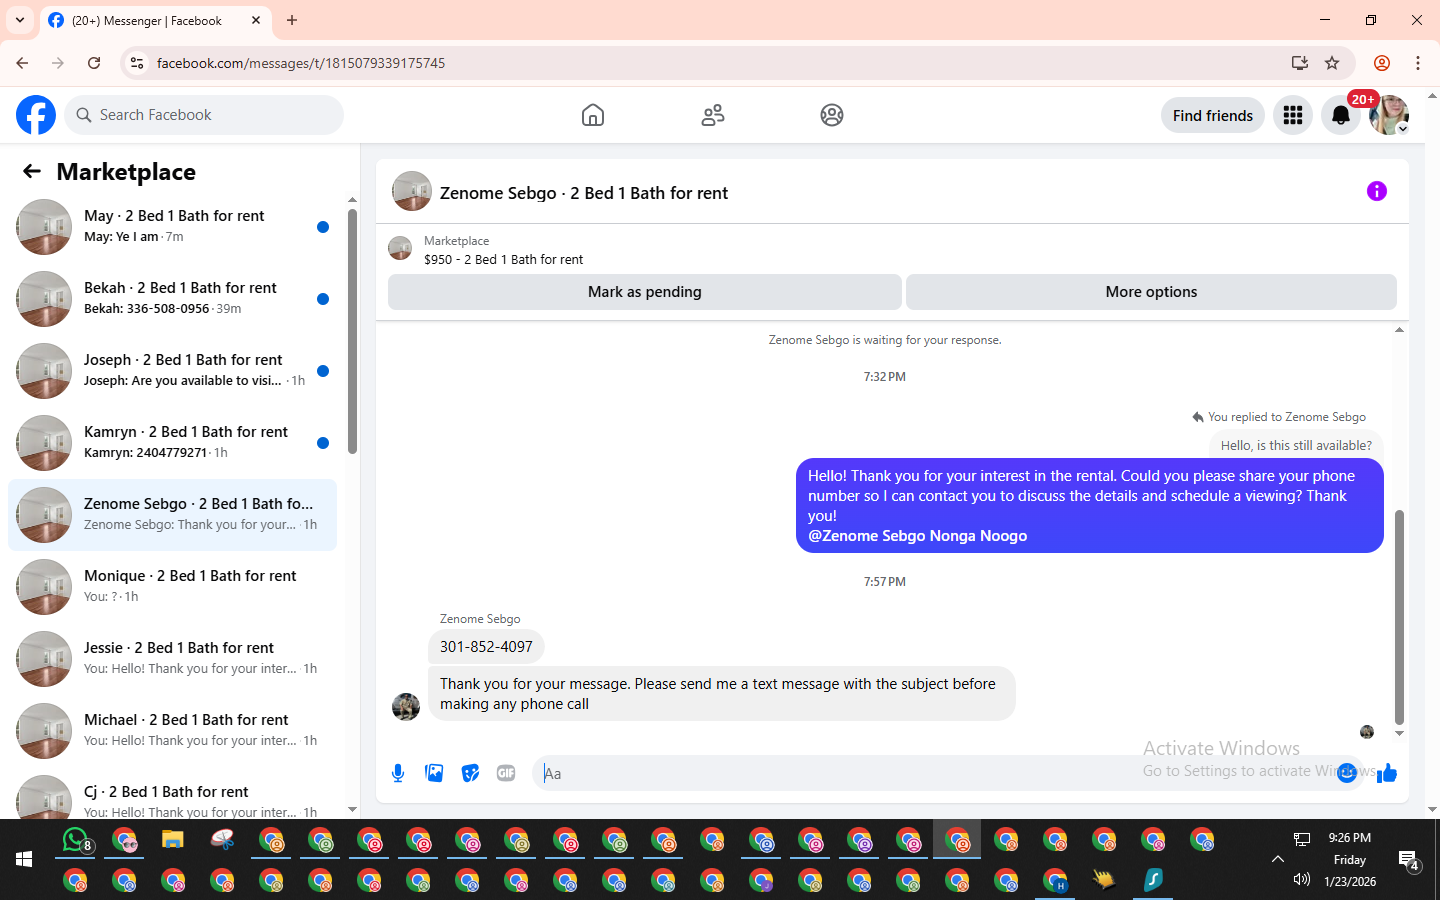Attach a file image icon
Image resolution: width=1440 pixels, height=900 pixels.
tap(434, 773)
